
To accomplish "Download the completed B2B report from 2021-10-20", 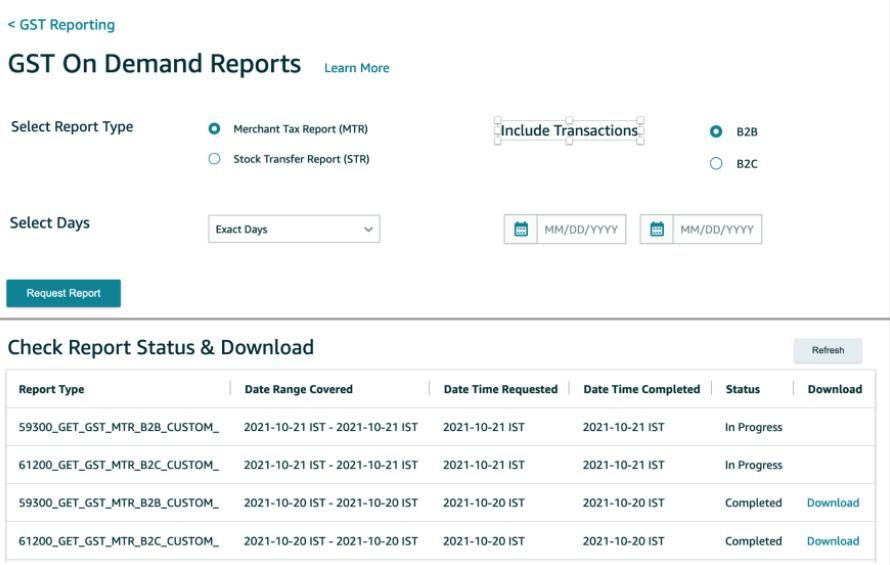I will click(x=833, y=503).
